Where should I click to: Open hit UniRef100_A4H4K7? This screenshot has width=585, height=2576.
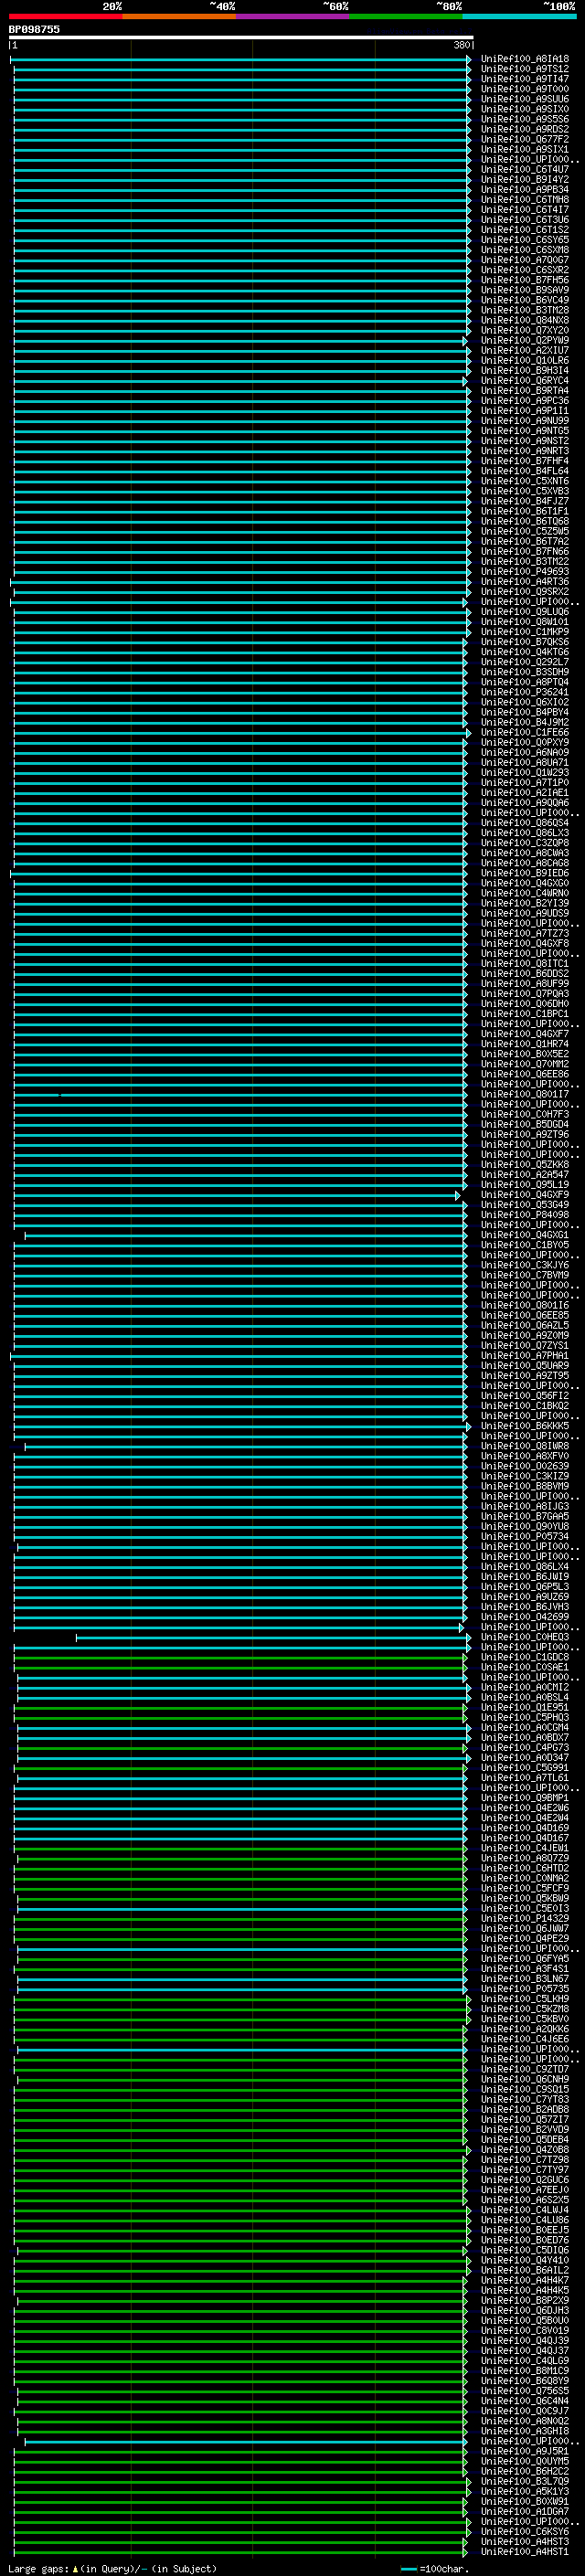click(524, 2279)
